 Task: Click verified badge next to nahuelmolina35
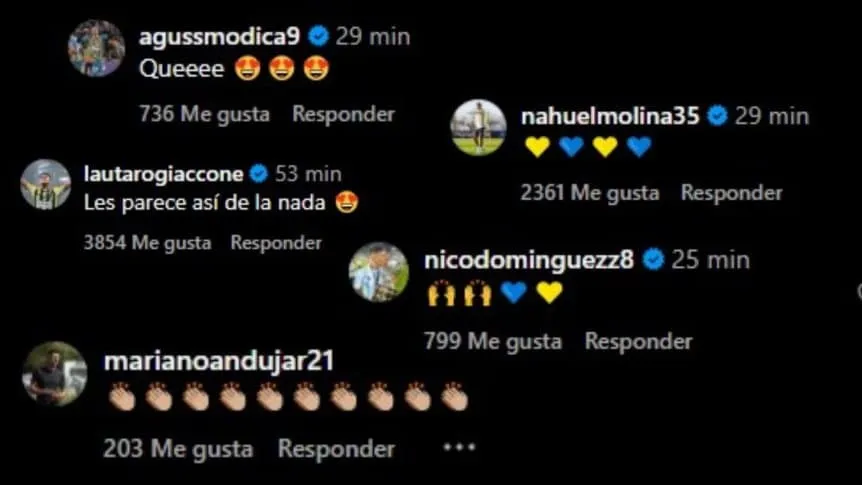click(717, 115)
